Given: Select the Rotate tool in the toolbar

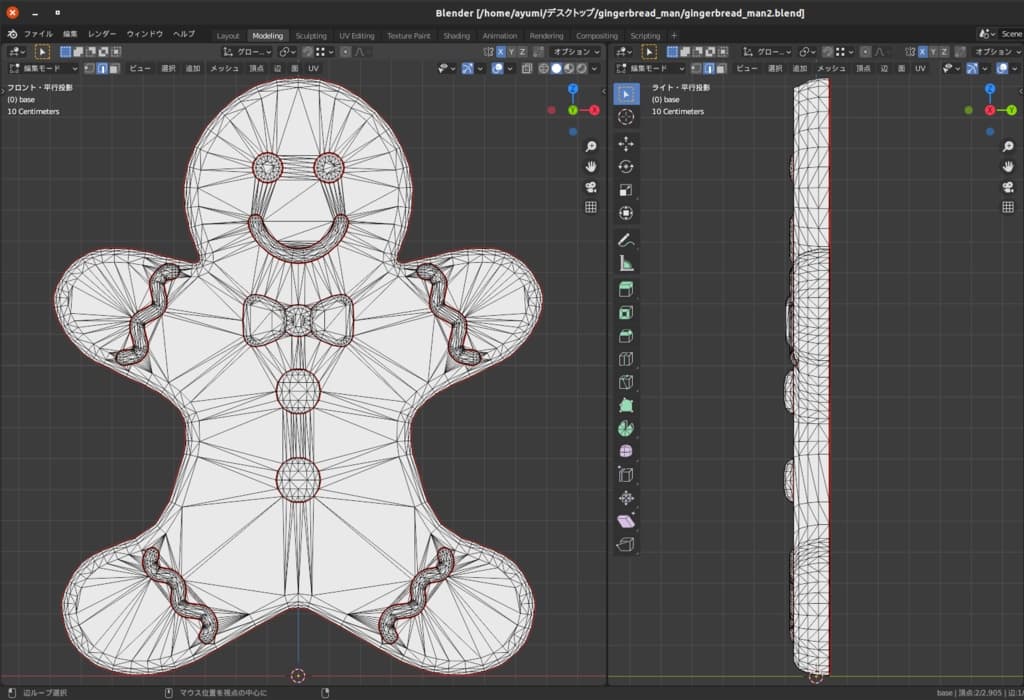Looking at the screenshot, I should pos(626,167).
